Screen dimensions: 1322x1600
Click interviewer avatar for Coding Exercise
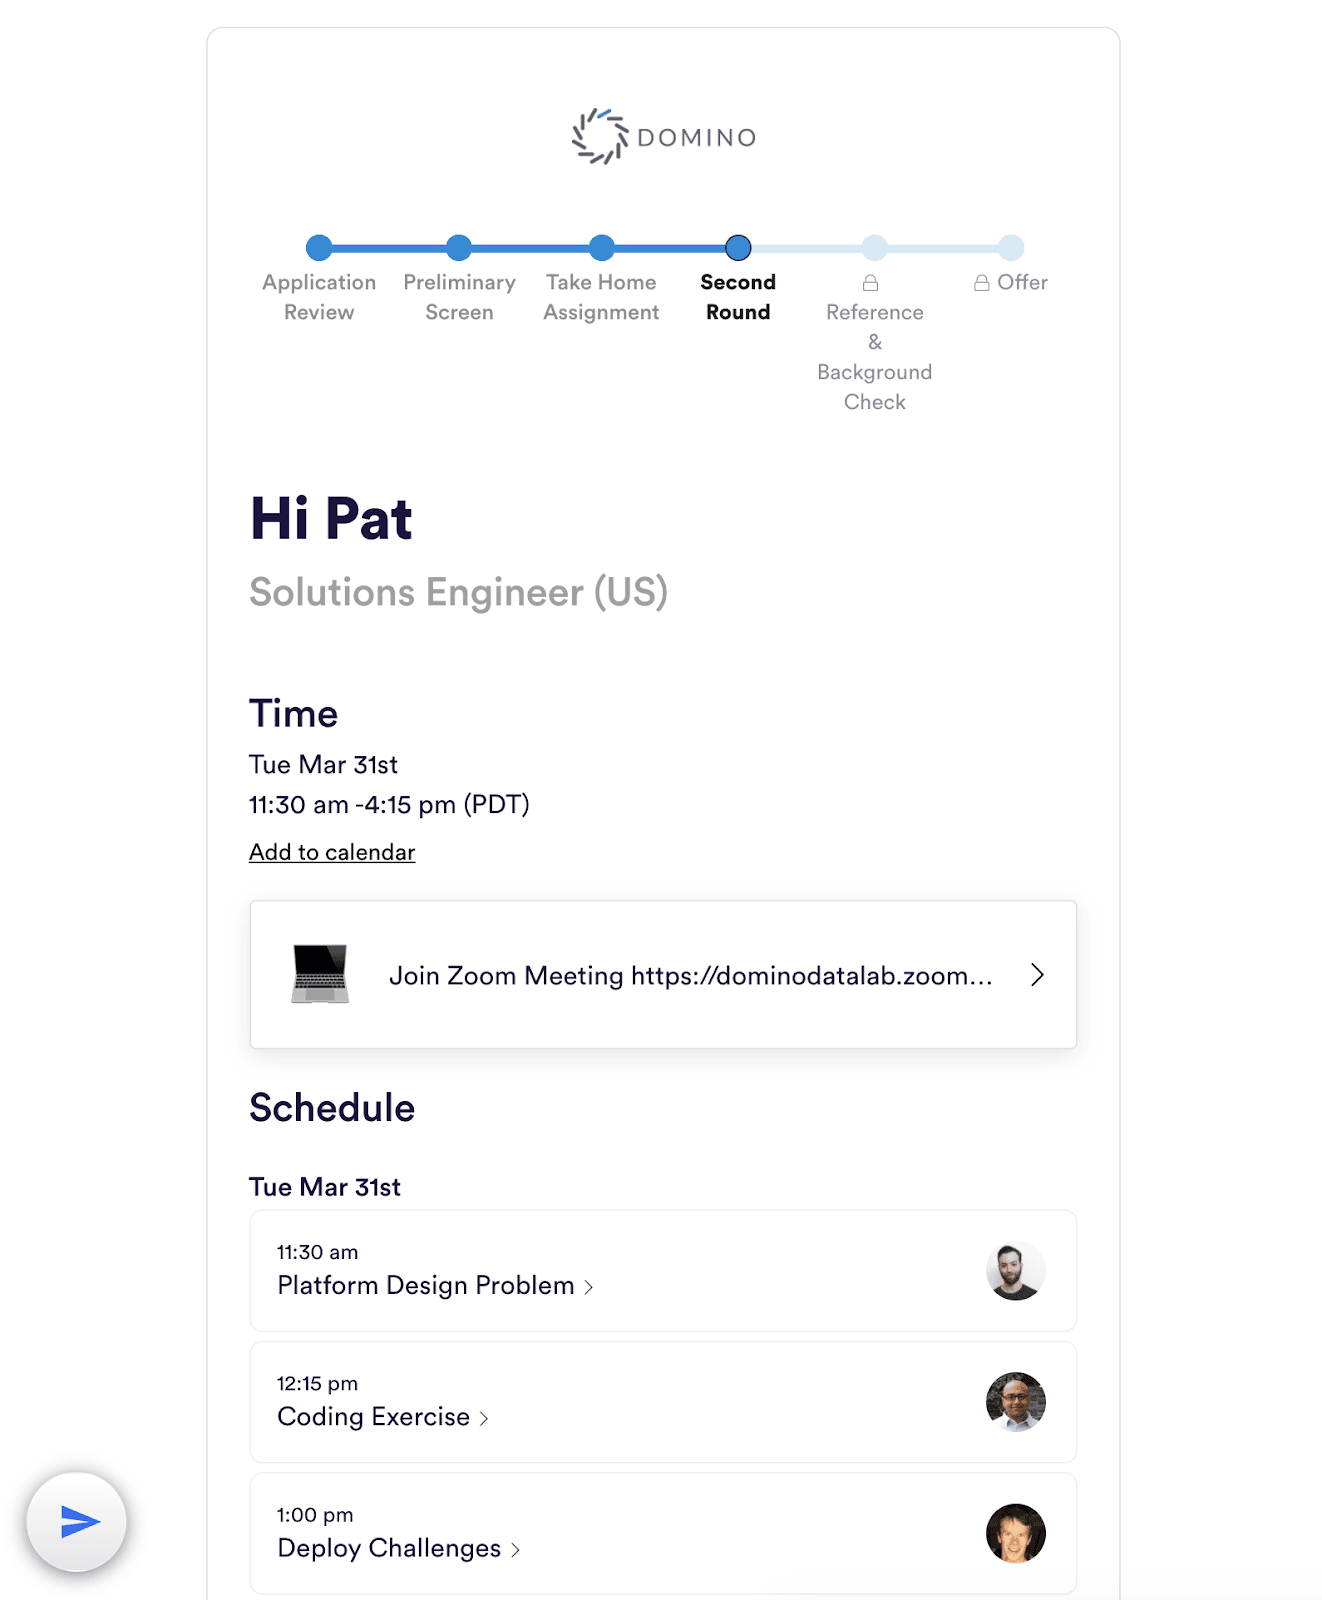(x=1016, y=1402)
